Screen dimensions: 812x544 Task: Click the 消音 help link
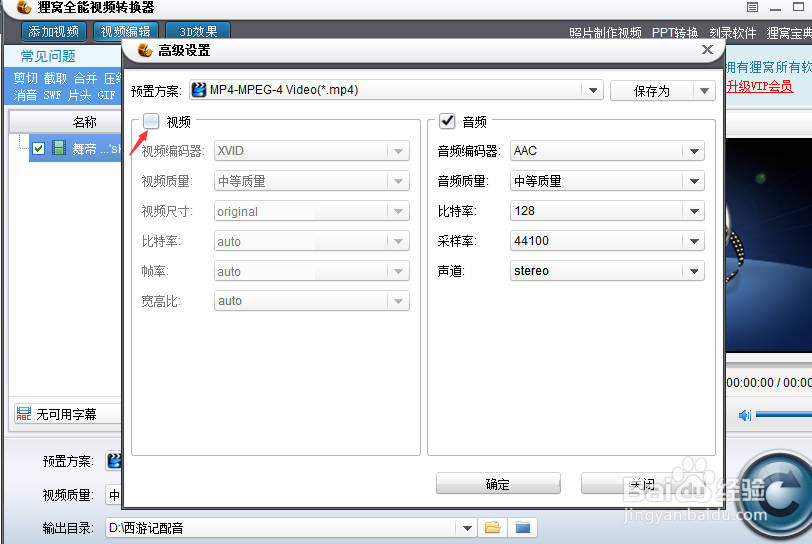coord(25,95)
